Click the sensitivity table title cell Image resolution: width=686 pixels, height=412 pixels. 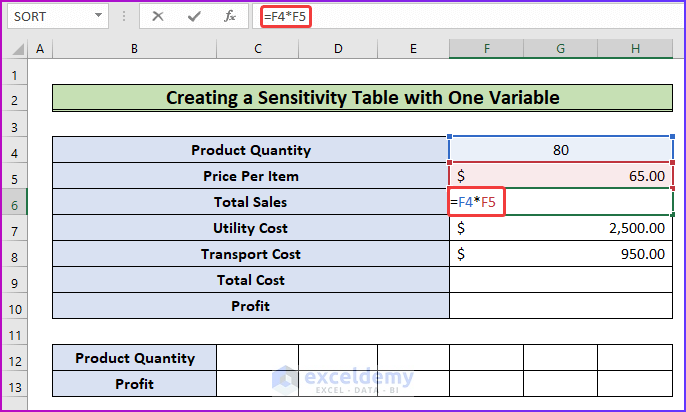click(361, 98)
